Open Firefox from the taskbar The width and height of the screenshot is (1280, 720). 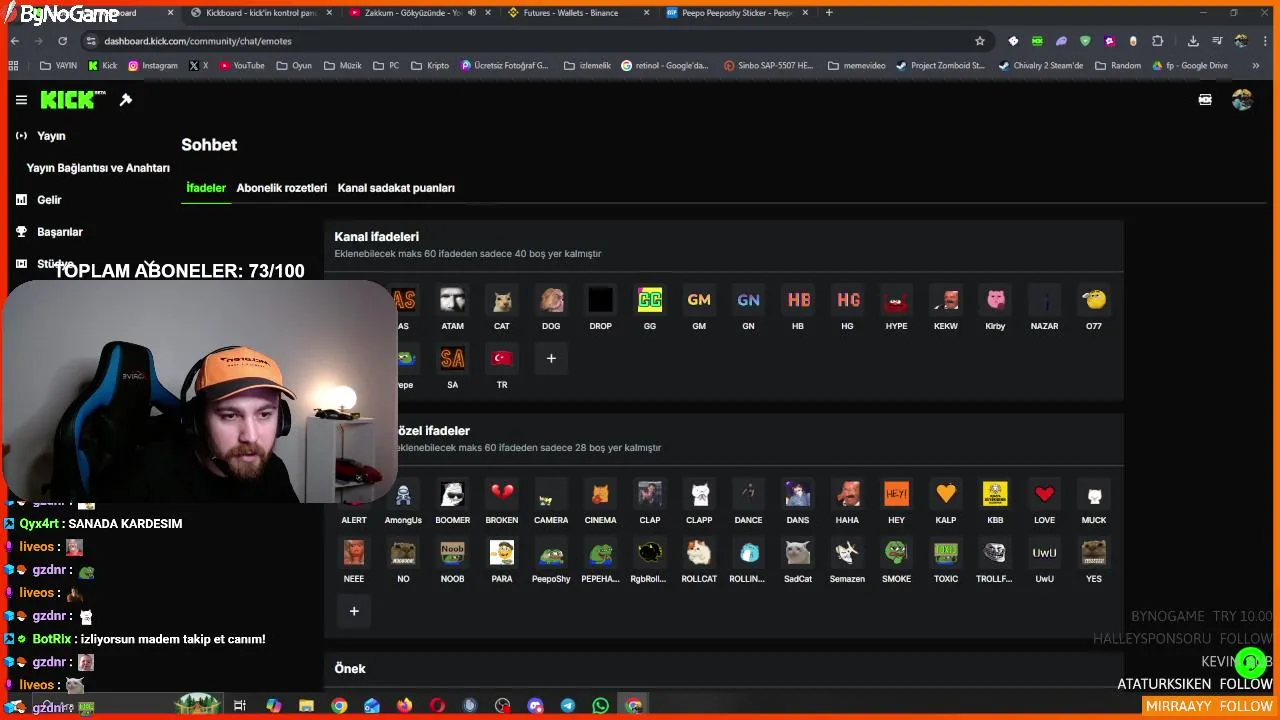(404, 705)
